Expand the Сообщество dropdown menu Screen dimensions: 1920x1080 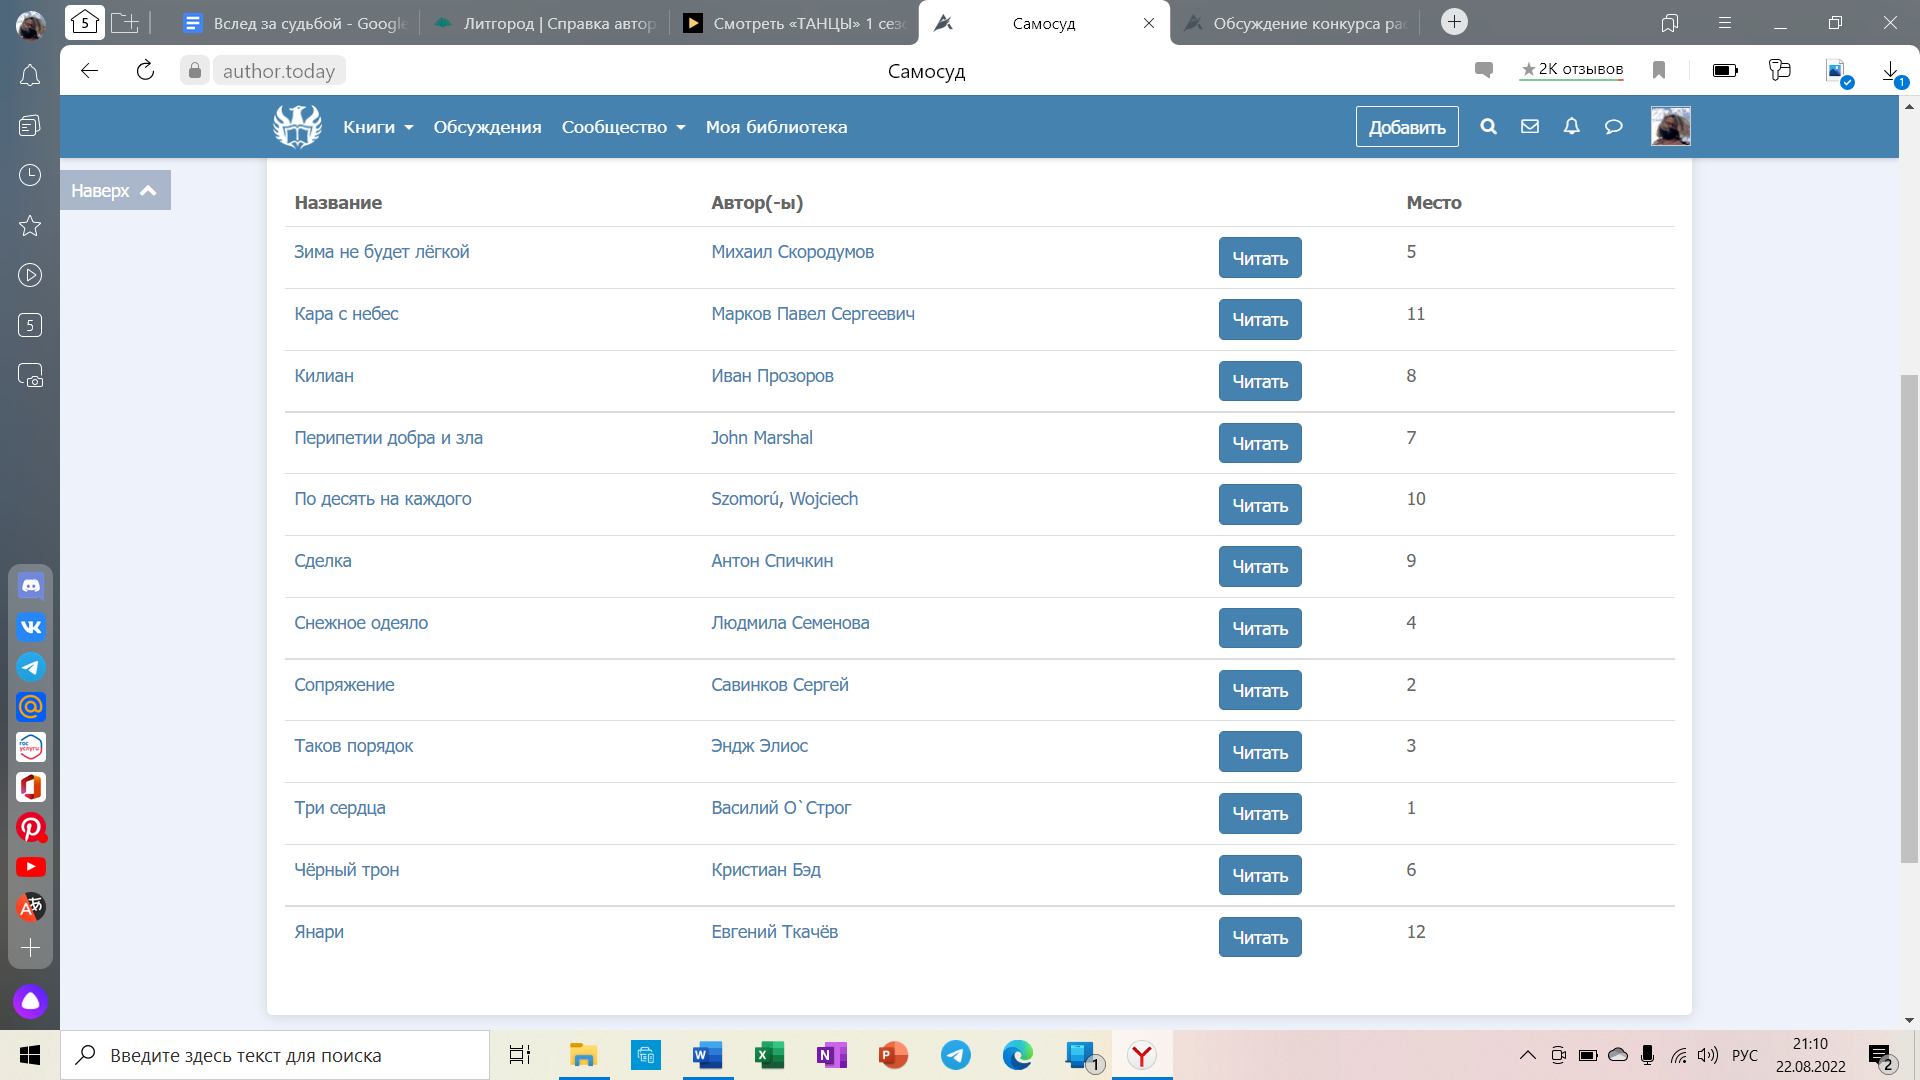(x=623, y=127)
